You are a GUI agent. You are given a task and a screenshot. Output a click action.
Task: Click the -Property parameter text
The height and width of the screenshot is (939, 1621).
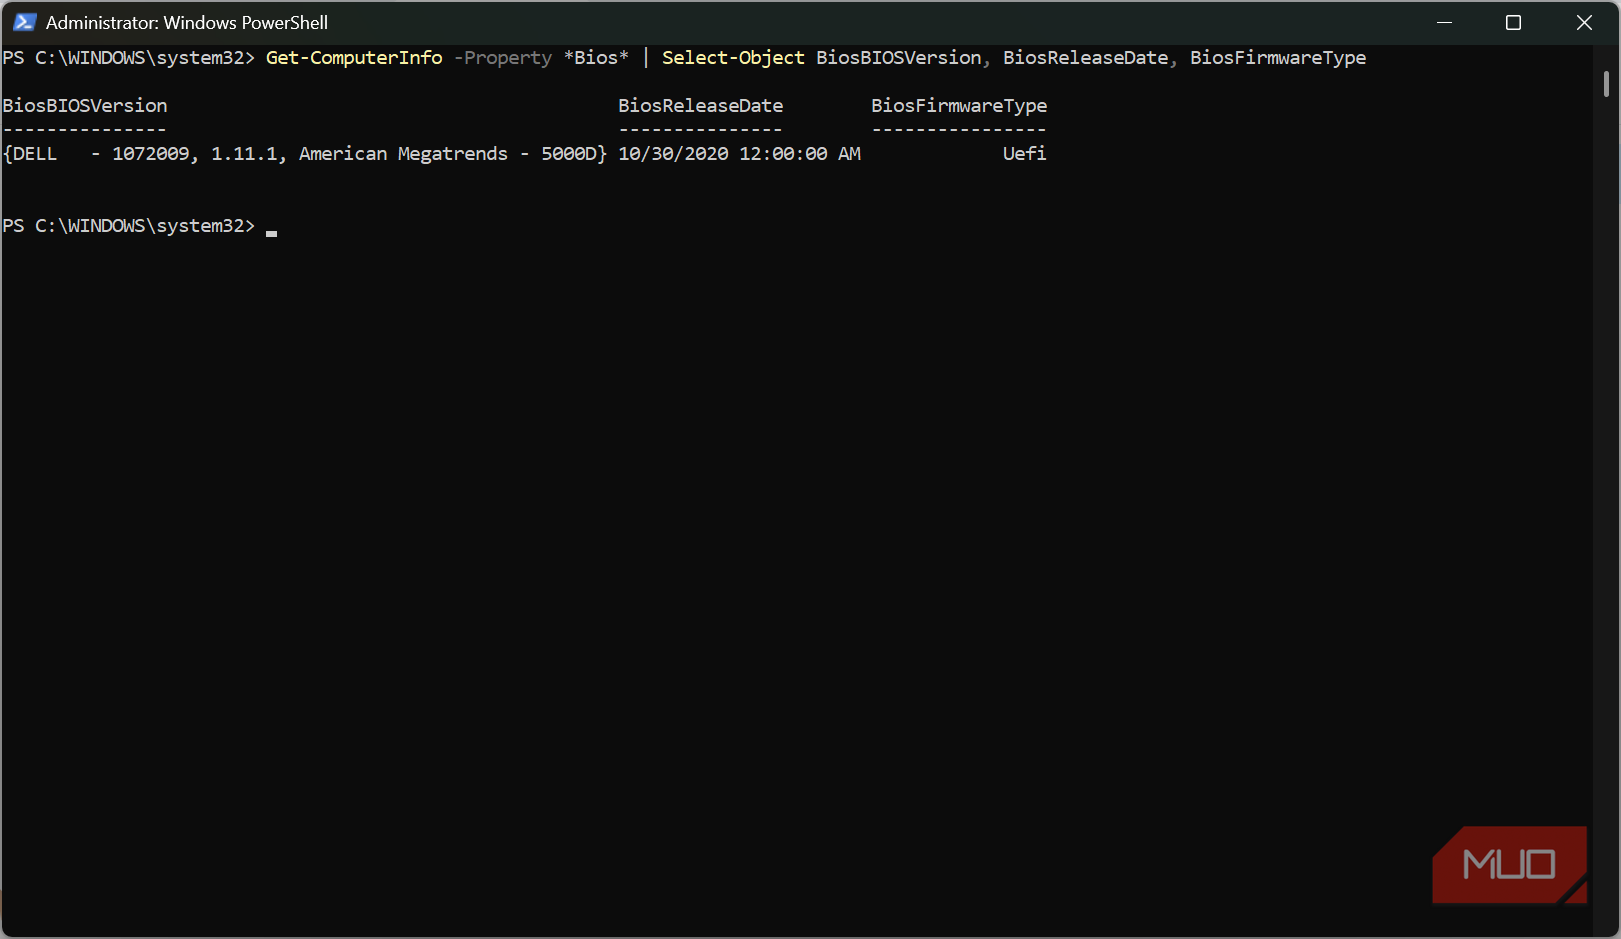(x=503, y=58)
